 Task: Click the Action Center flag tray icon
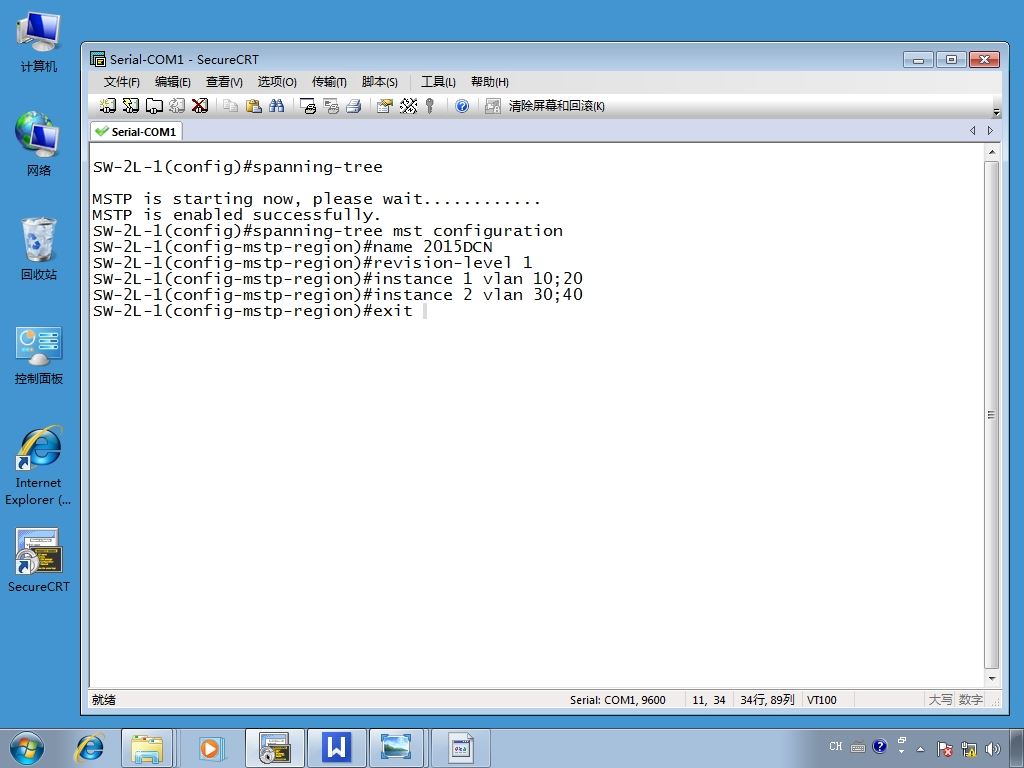[x=944, y=748]
